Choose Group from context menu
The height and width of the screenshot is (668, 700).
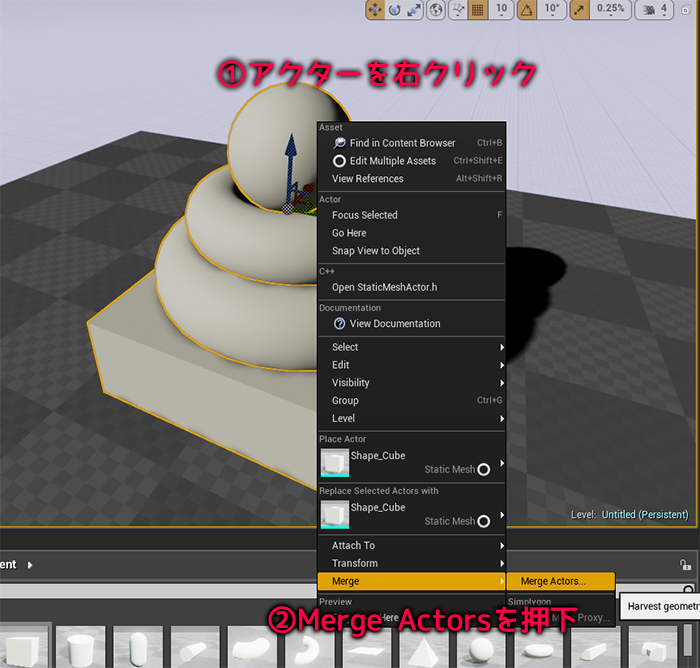click(x=411, y=401)
